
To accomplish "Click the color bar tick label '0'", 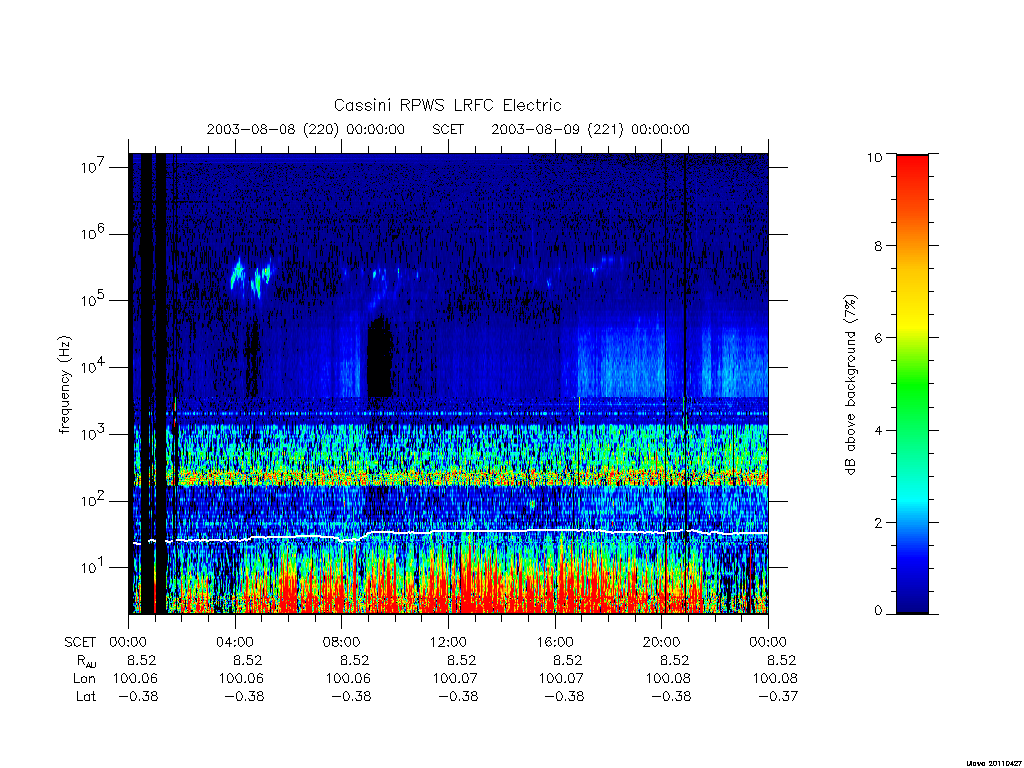I will point(878,611).
